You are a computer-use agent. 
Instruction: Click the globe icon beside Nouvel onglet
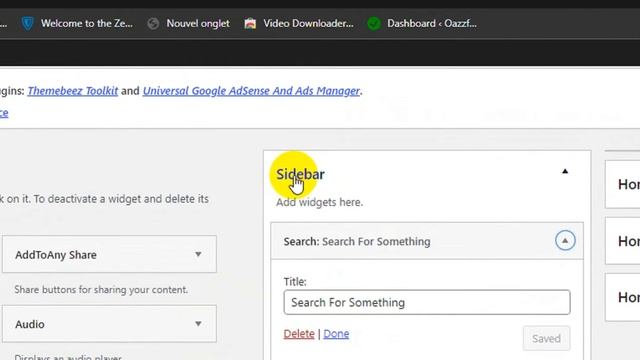pyautogui.click(x=153, y=24)
